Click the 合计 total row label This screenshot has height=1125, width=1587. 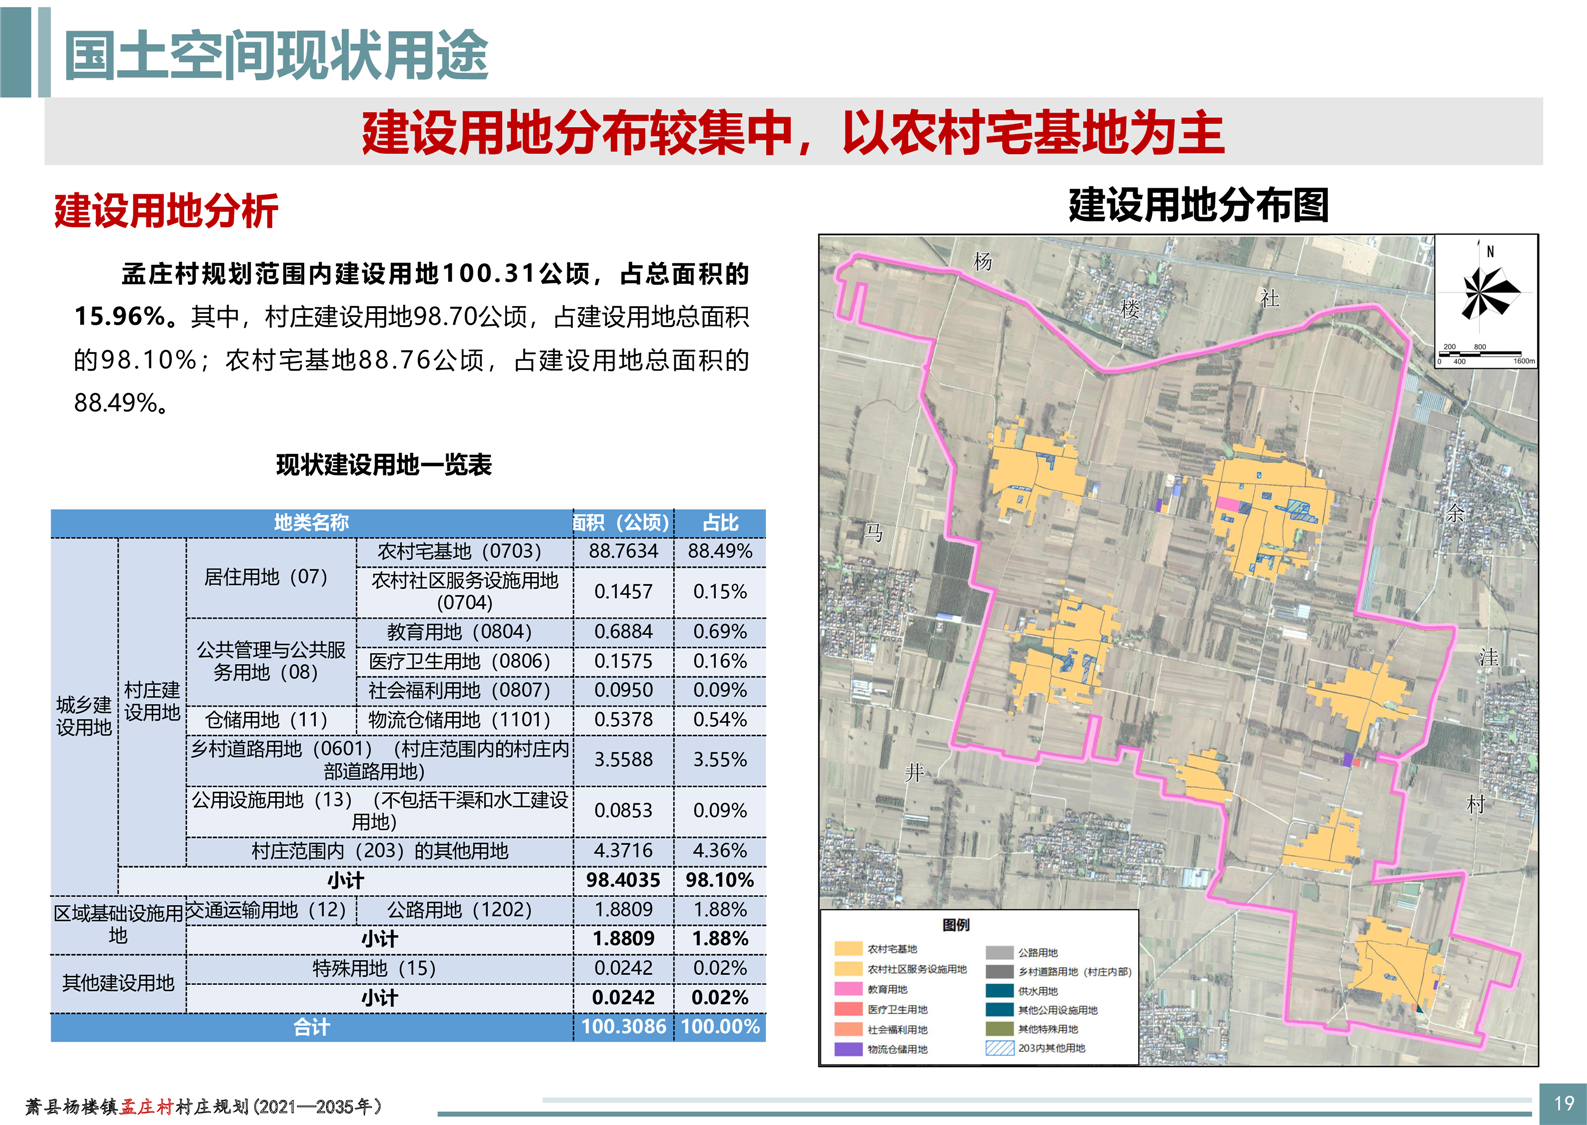(x=311, y=1027)
